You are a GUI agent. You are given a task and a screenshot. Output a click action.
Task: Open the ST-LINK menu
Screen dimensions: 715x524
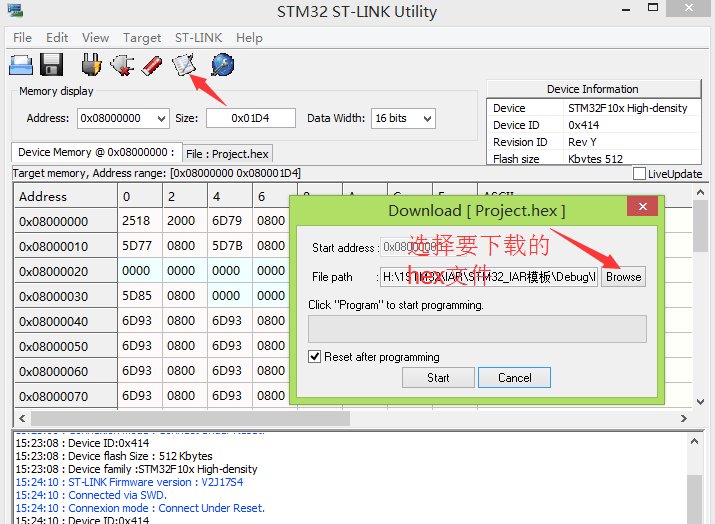(198, 38)
